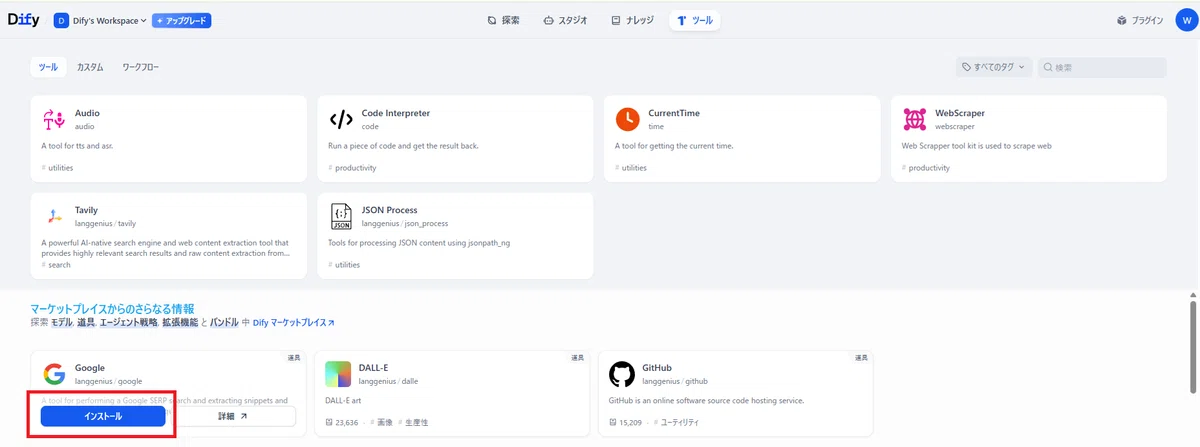Click the CurrentTime clock icon
1200x447 pixels.
(627, 119)
